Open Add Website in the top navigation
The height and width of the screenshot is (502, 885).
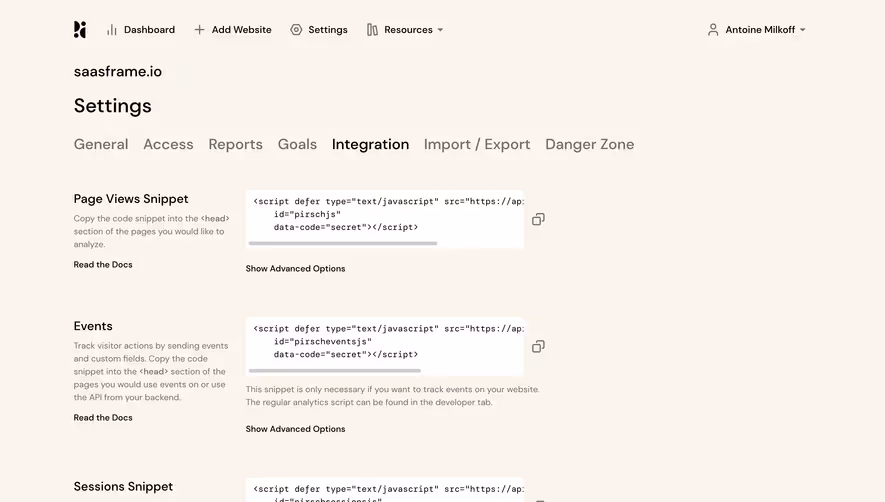point(233,29)
